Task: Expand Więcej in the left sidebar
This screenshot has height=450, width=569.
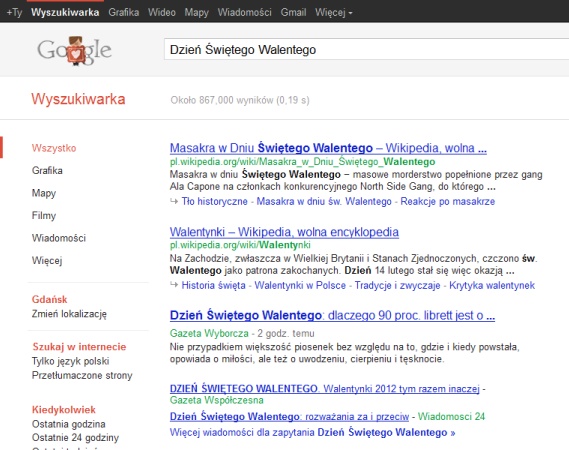Action: [47, 261]
